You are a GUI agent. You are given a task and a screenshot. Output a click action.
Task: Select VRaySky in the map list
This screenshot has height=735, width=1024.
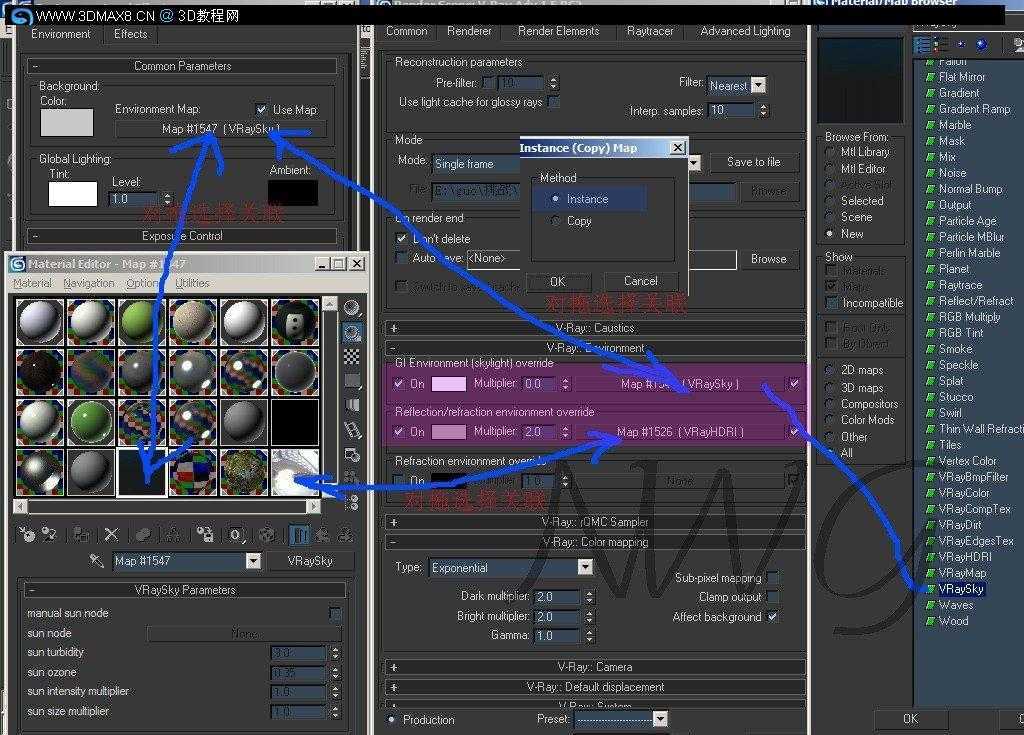pyautogui.click(x=961, y=589)
